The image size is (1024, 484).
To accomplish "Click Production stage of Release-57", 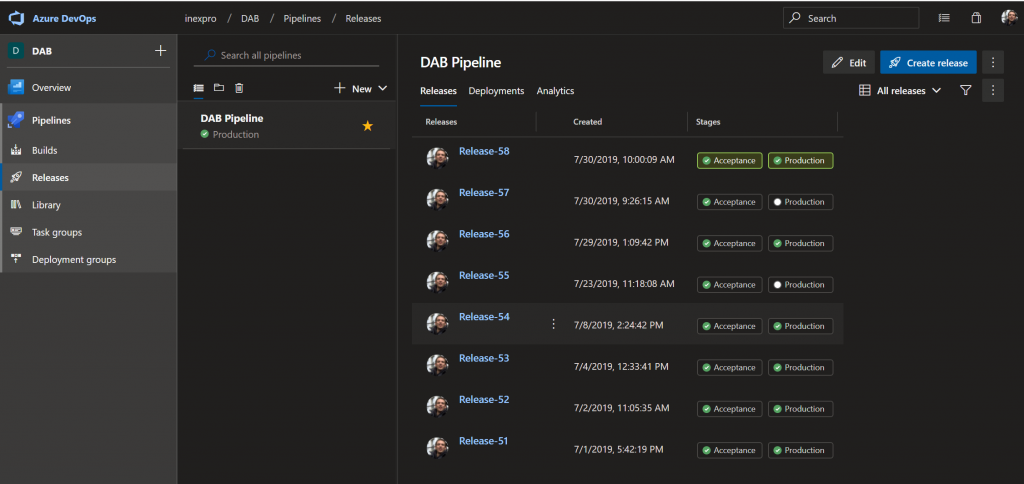I will point(801,202).
